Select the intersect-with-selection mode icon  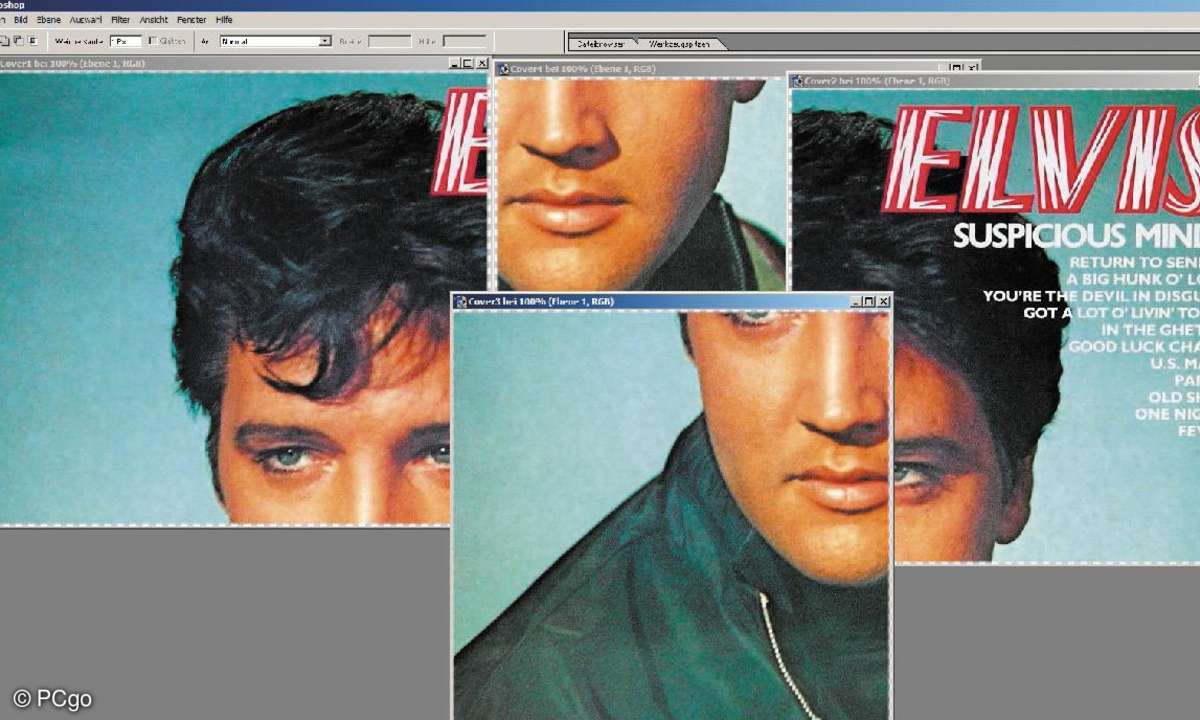point(33,41)
